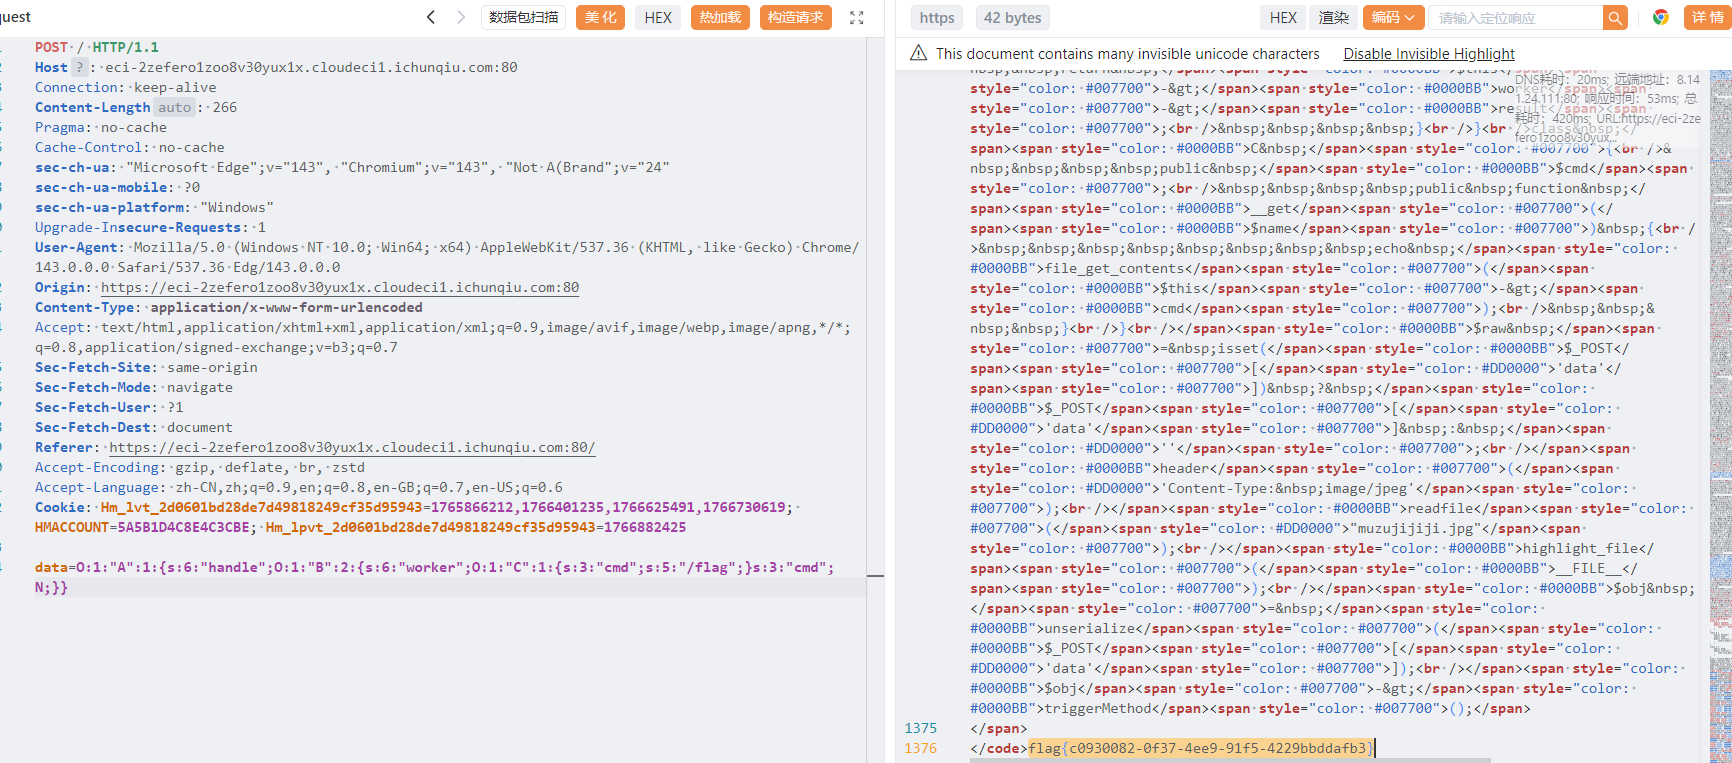Click the Disable Invisible Highlight link

tap(1428, 54)
